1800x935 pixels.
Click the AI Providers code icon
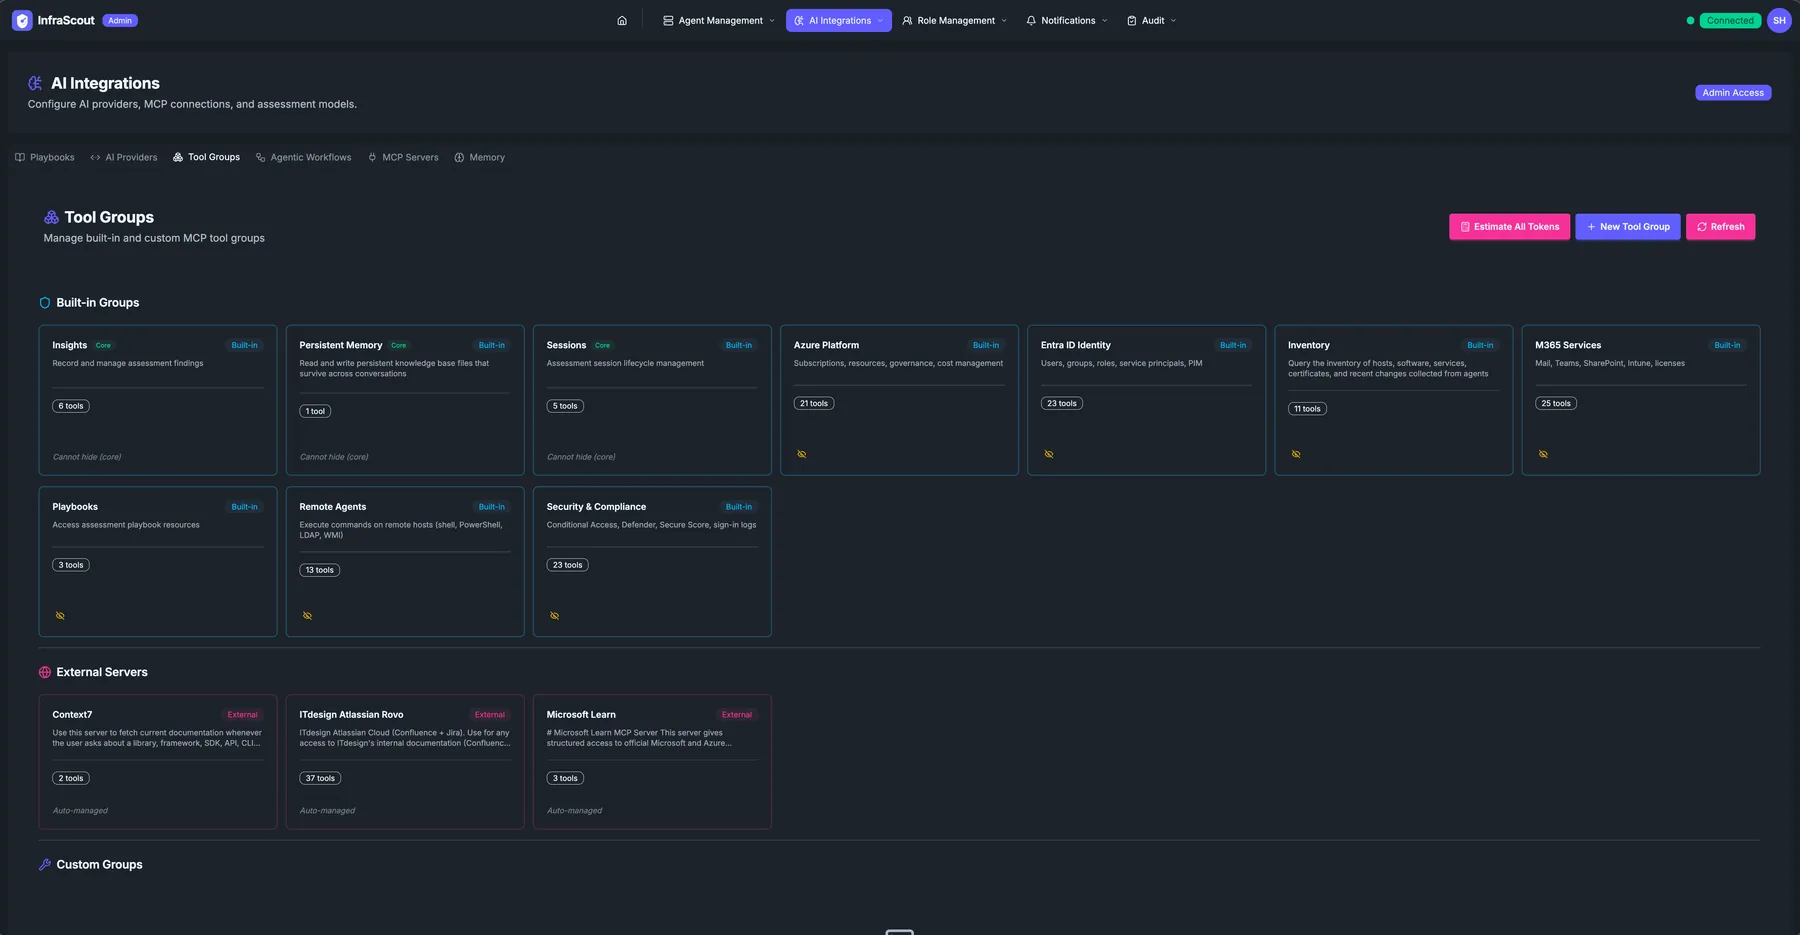click(95, 157)
